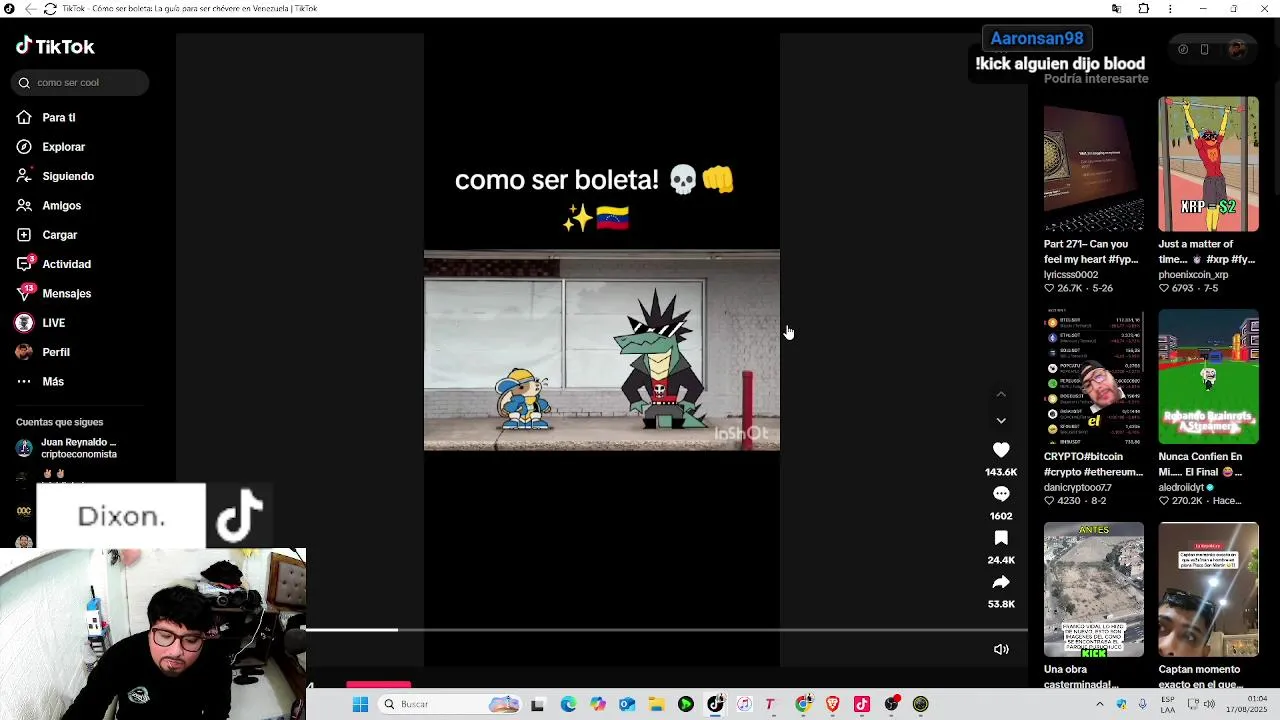Viewport: 1280px width, 720px height.
Task: Click the search field containing 'como ser cool'
Action: pos(80,83)
